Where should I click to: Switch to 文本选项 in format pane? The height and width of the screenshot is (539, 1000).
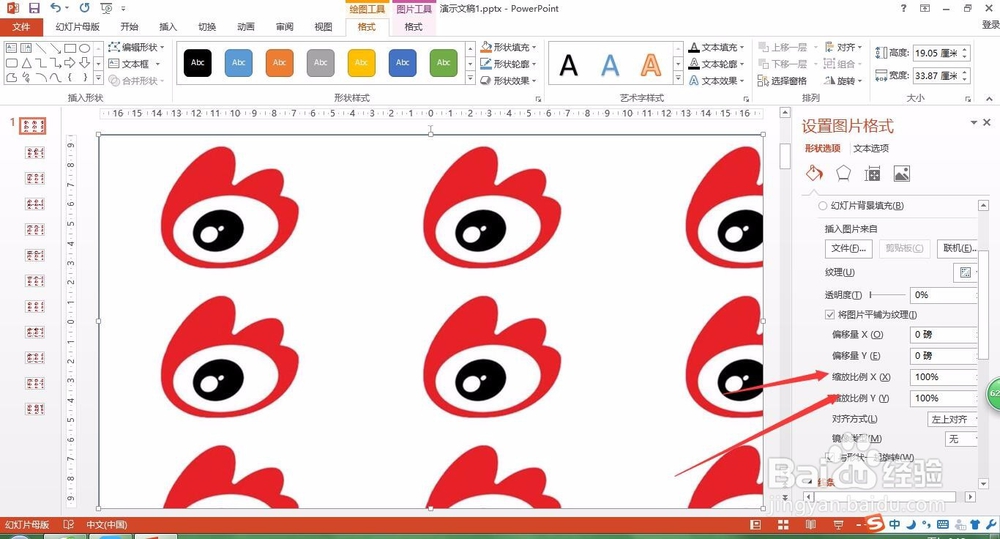click(x=871, y=148)
